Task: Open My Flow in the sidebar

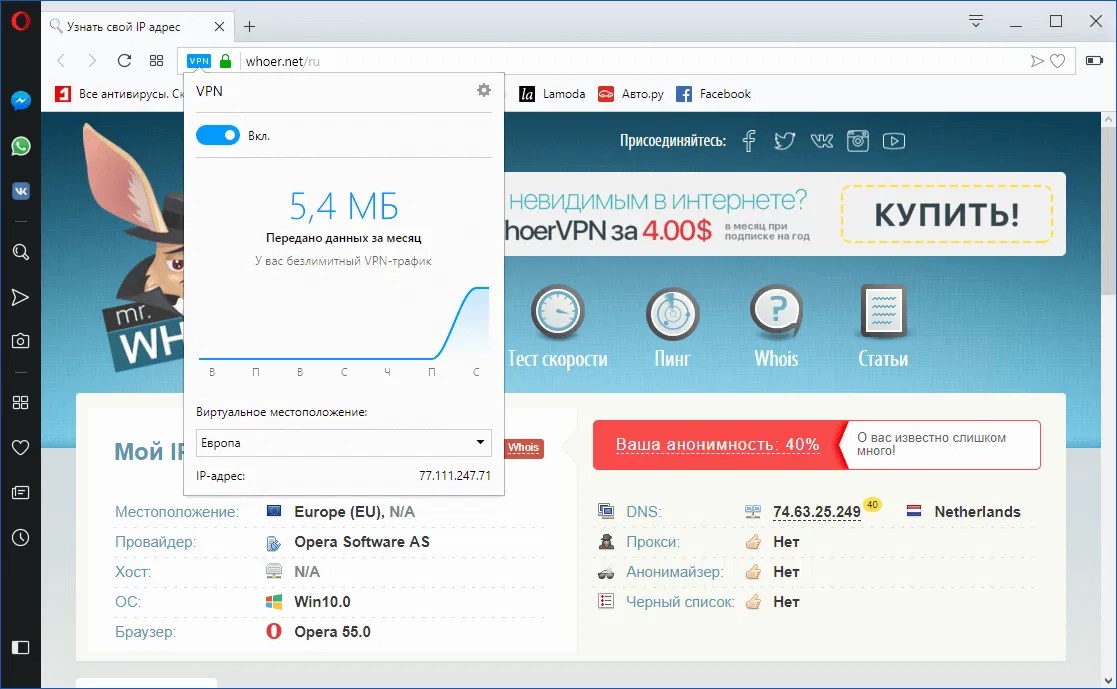Action: (x=21, y=297)
